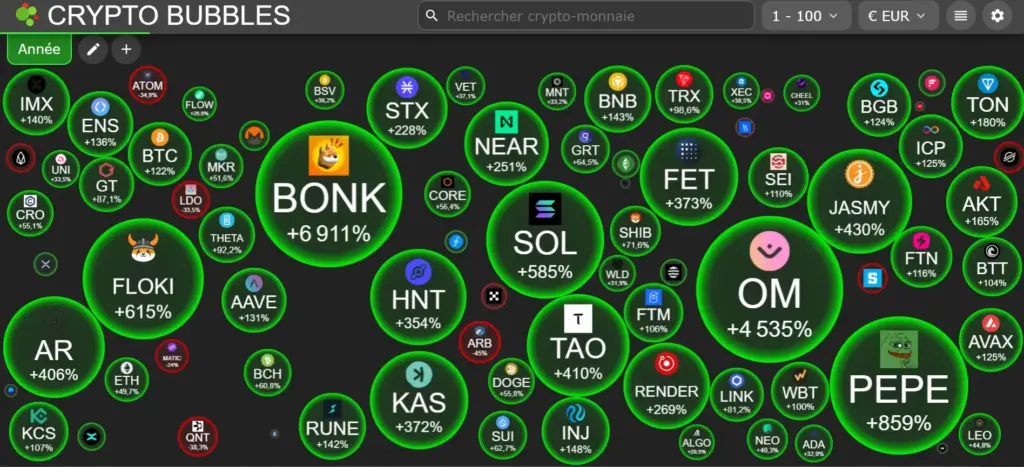Screen dimensions: 1024x467
Task: Click the Crypto Bubbles logo icon
Action: click(x=27, y=16)
